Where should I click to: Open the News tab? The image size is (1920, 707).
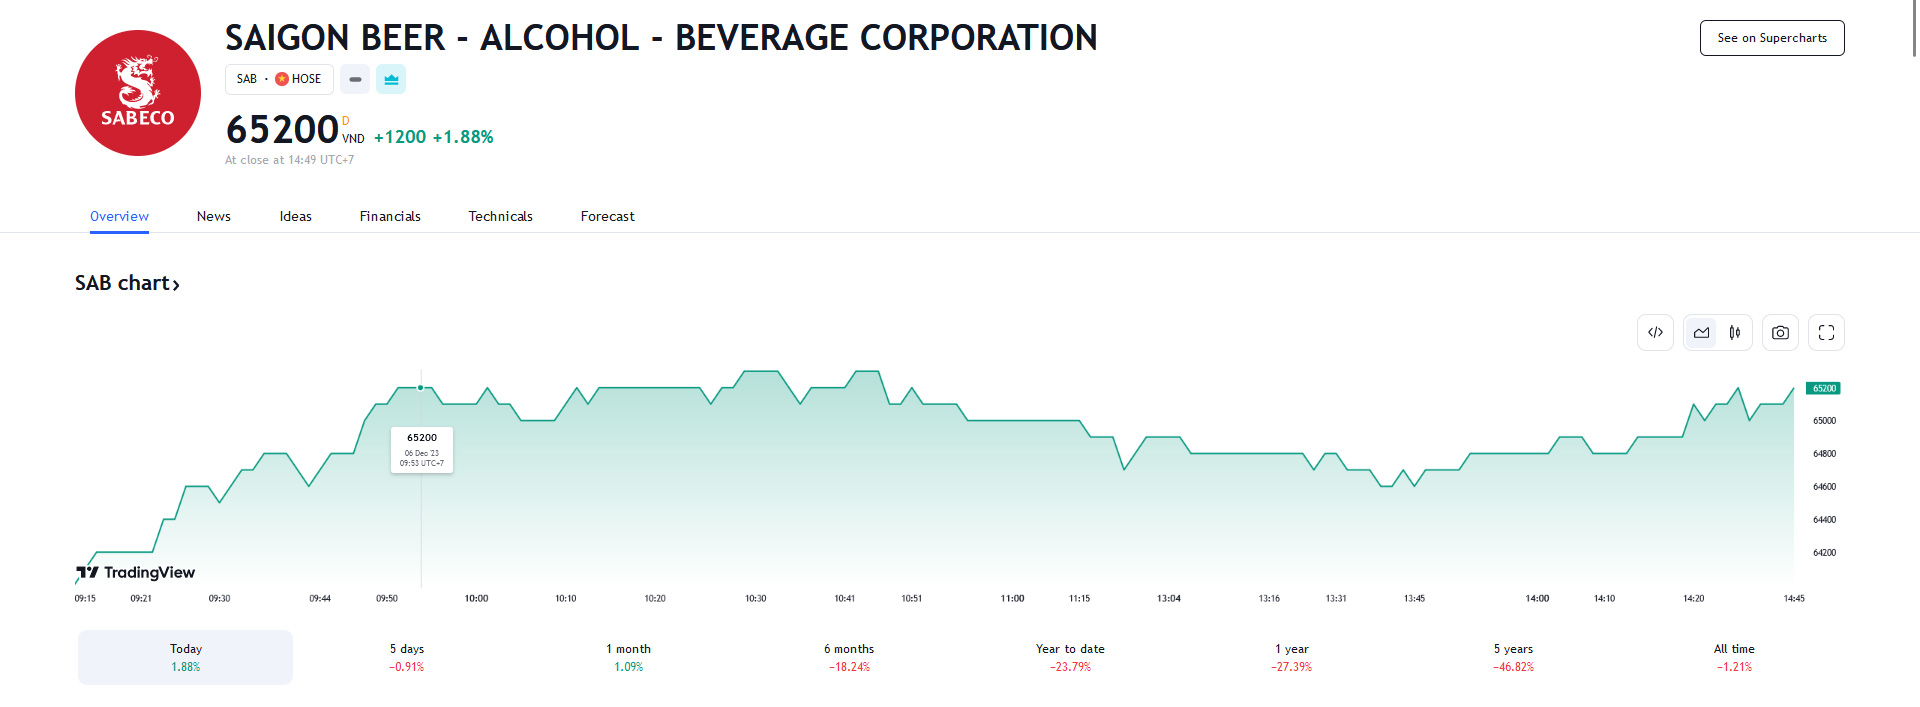(x=213, y=216)
